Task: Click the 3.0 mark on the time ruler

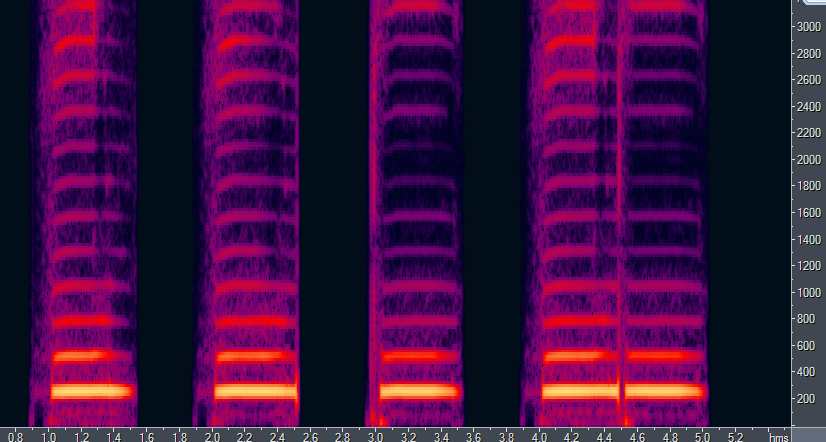Action: (376, 437)
